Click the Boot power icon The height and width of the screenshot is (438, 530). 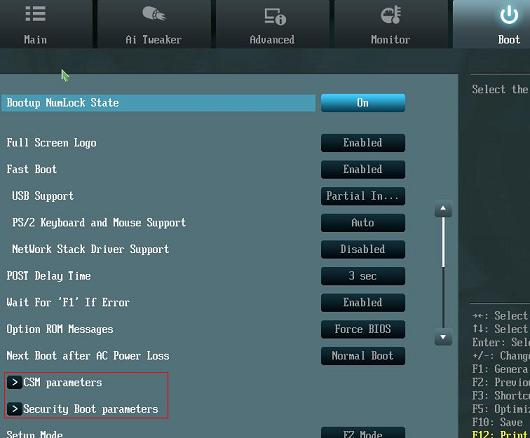pos(509,16)
